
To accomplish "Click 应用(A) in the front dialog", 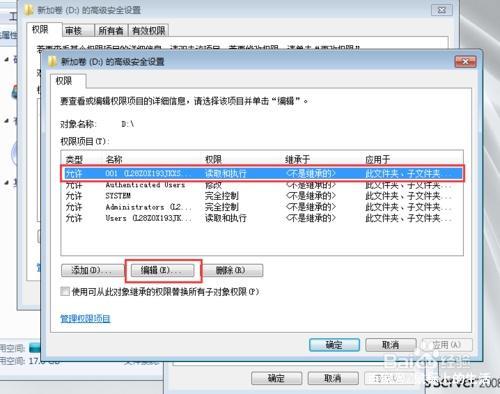I will (447, 345).
